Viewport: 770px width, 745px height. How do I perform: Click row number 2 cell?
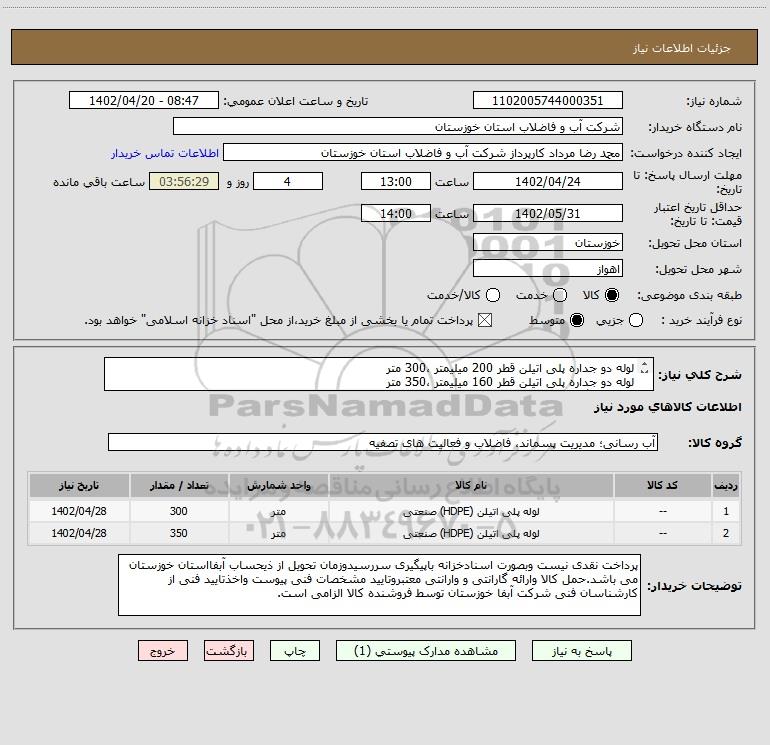click(726, 533)
